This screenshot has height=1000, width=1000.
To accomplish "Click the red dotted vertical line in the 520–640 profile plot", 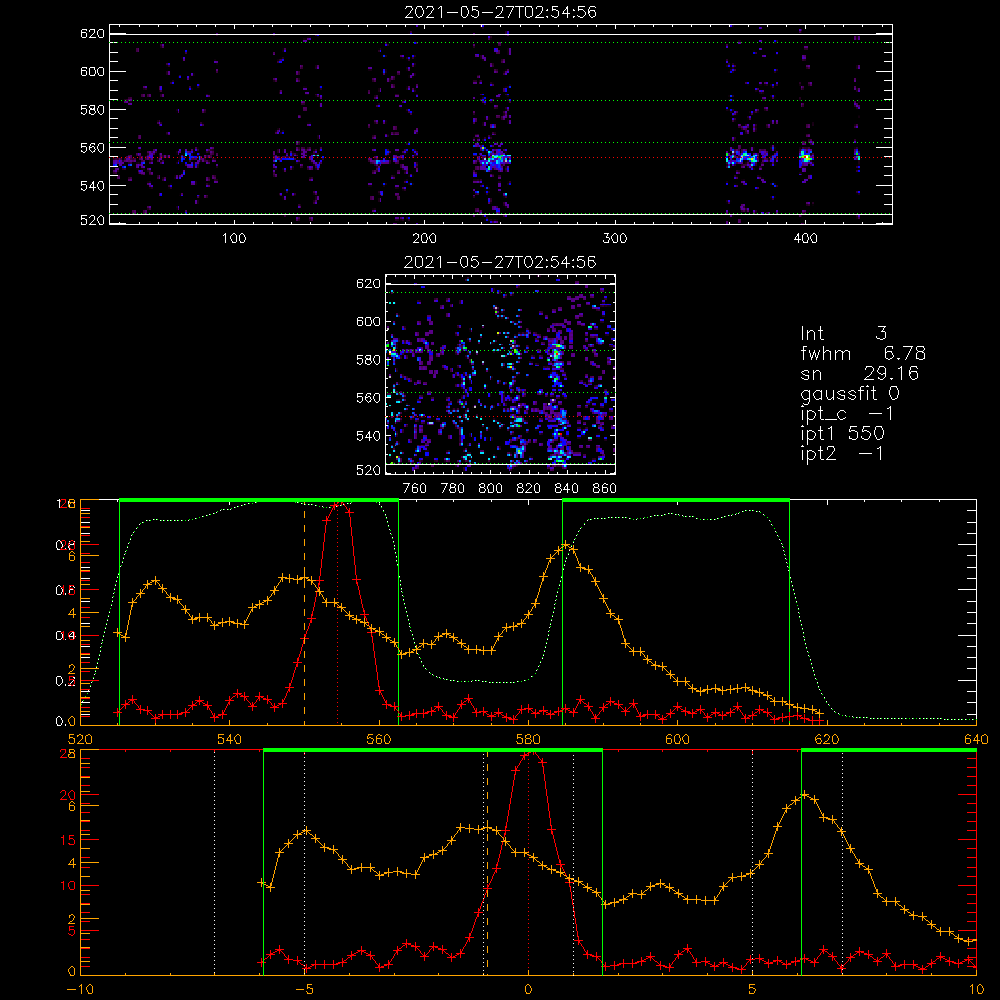I will [337, 612].
